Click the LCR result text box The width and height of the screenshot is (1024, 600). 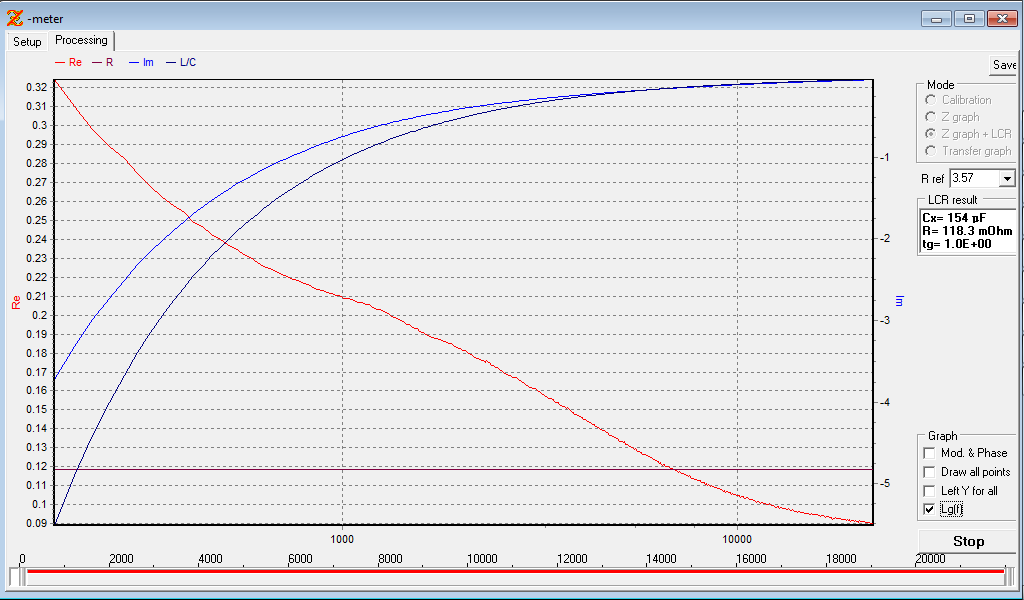[966, 230]
